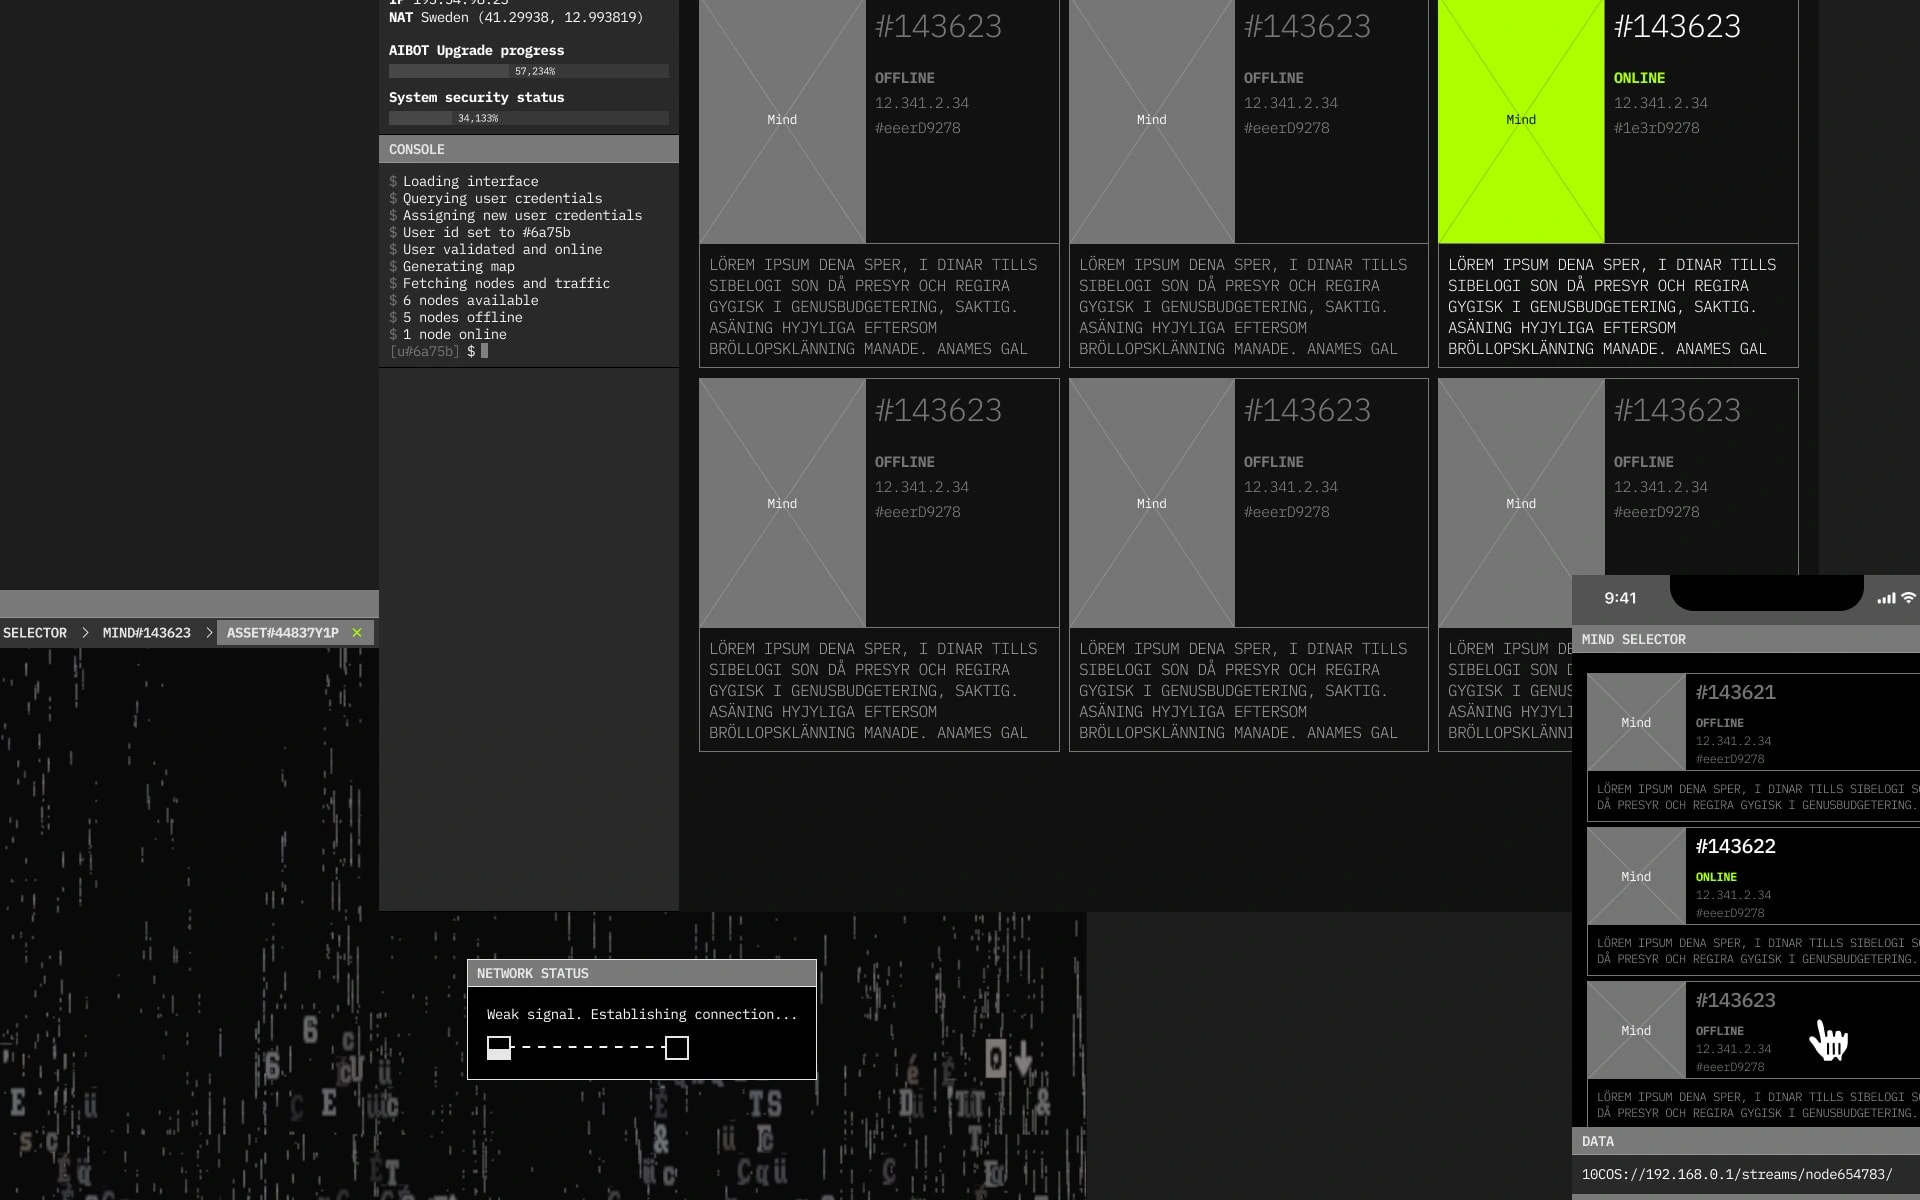Select console line '1 node online'

(454, 334)
